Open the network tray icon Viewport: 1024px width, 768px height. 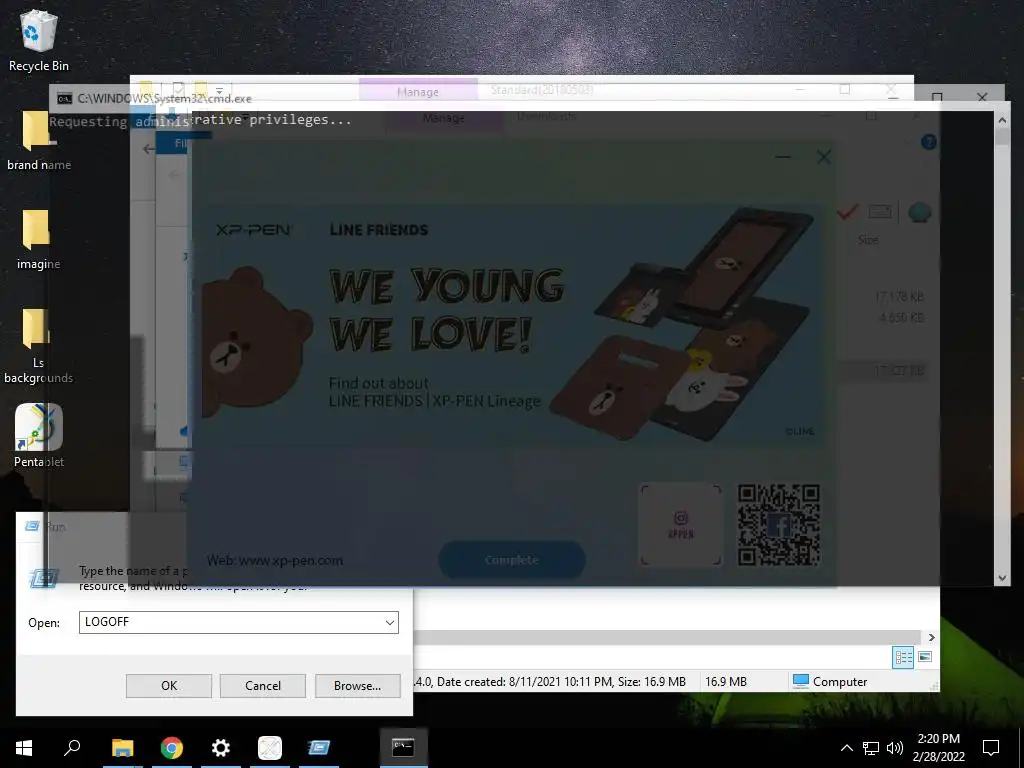(x=871, y=748)
